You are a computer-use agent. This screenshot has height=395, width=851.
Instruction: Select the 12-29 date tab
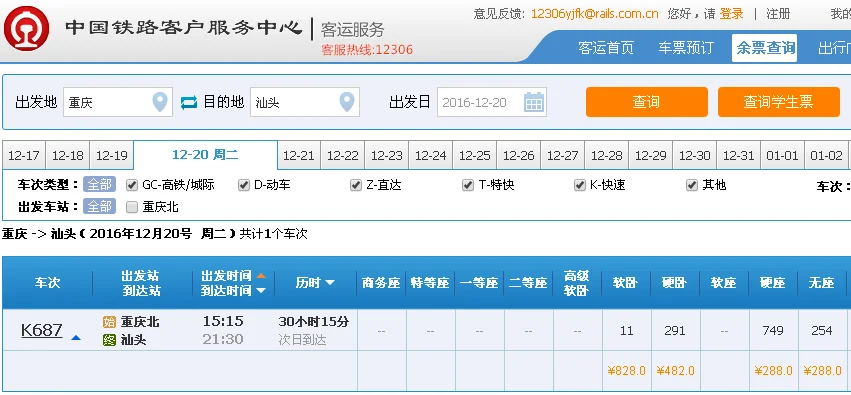pos(651,156)
